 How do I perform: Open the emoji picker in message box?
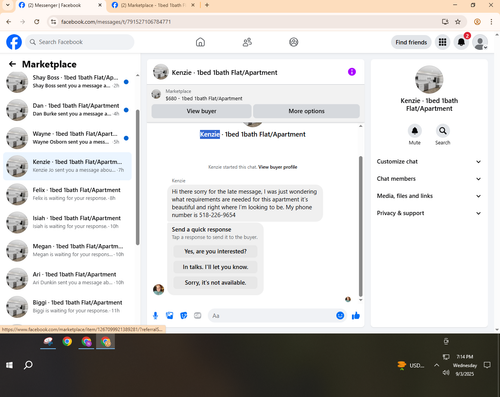[340, 315]
